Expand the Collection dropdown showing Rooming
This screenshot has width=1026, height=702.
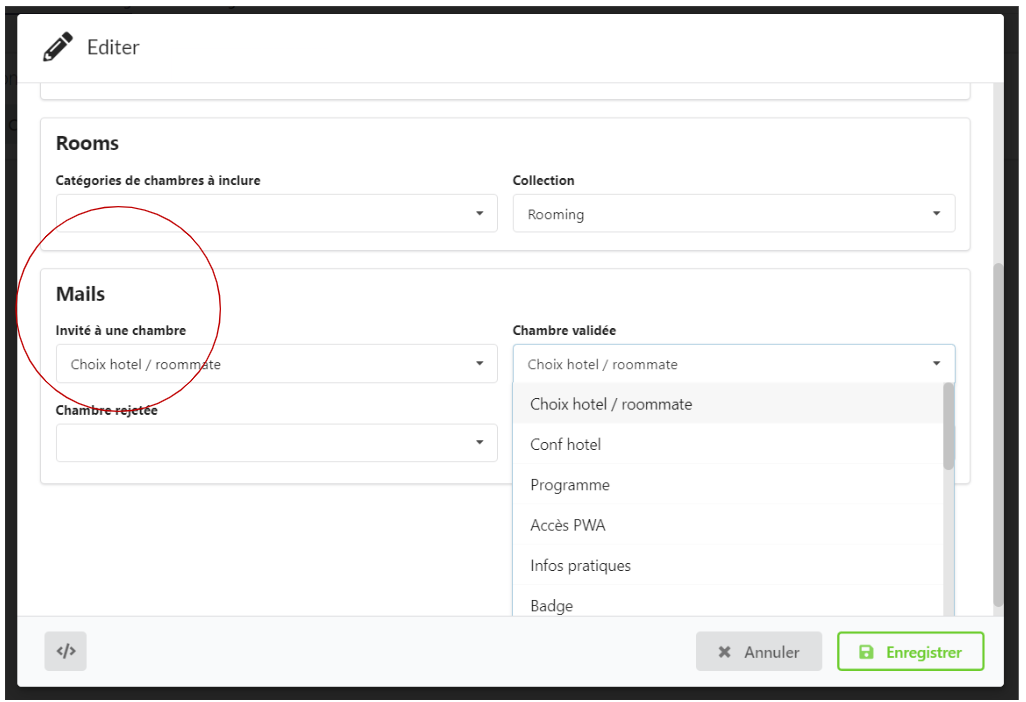[733, 214]
